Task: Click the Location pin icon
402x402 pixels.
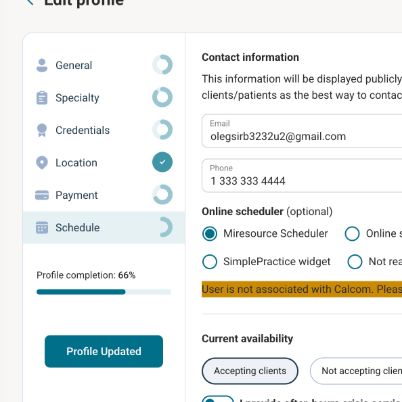Action: coord(42,163)
